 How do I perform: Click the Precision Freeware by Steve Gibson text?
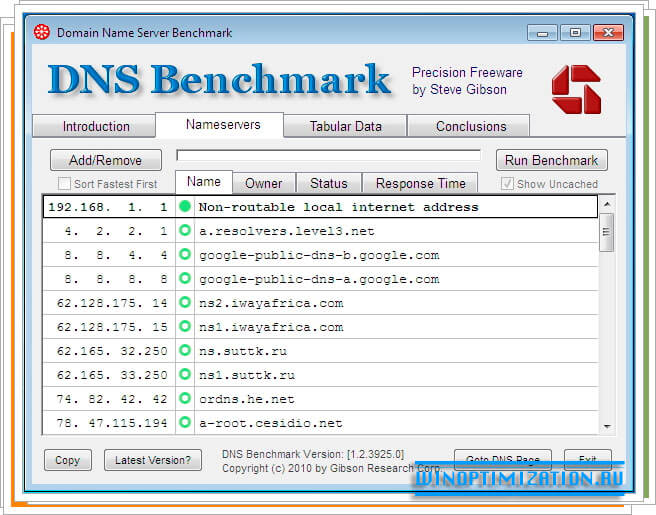(467, 81)
